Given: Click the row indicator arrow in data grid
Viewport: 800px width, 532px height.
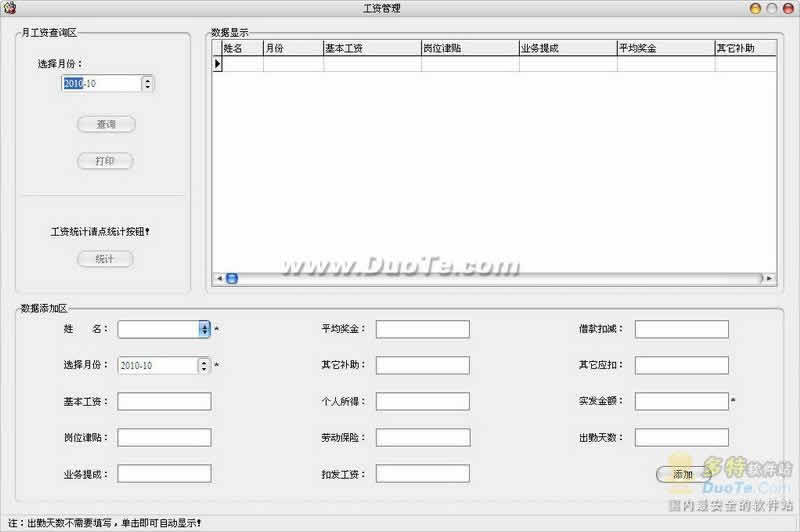Looking at the screenshot, I should [217, 64].
